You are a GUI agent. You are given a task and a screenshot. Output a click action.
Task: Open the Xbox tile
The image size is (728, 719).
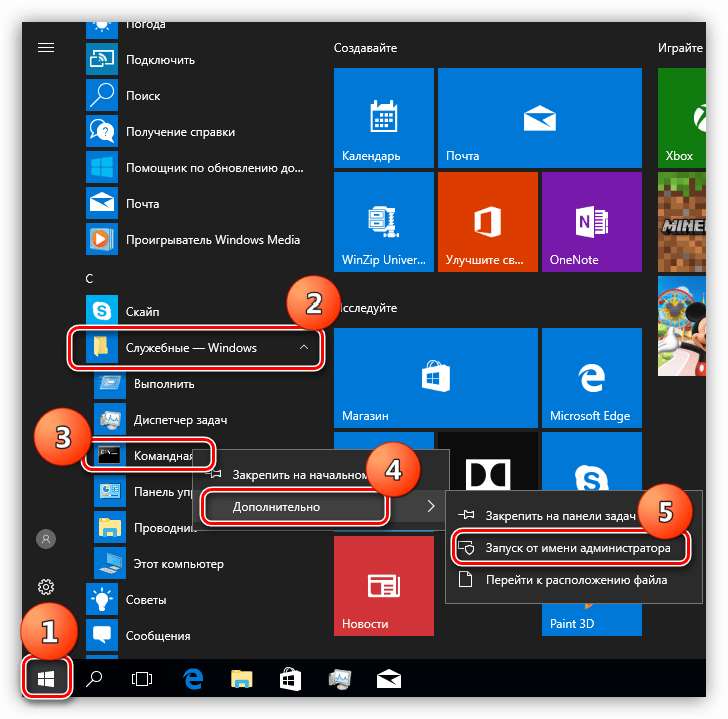click(682, 118)
